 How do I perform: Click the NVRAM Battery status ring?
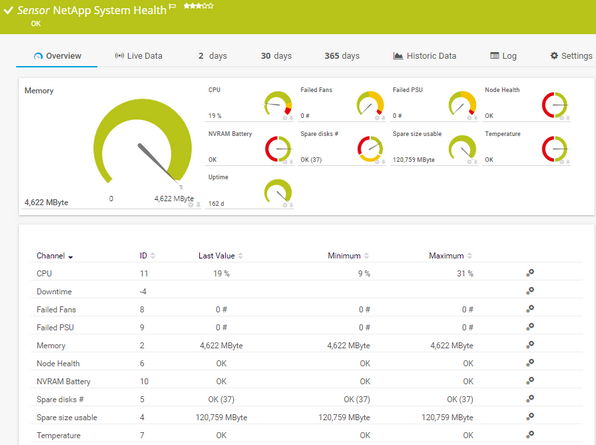(x=278, y=149)
